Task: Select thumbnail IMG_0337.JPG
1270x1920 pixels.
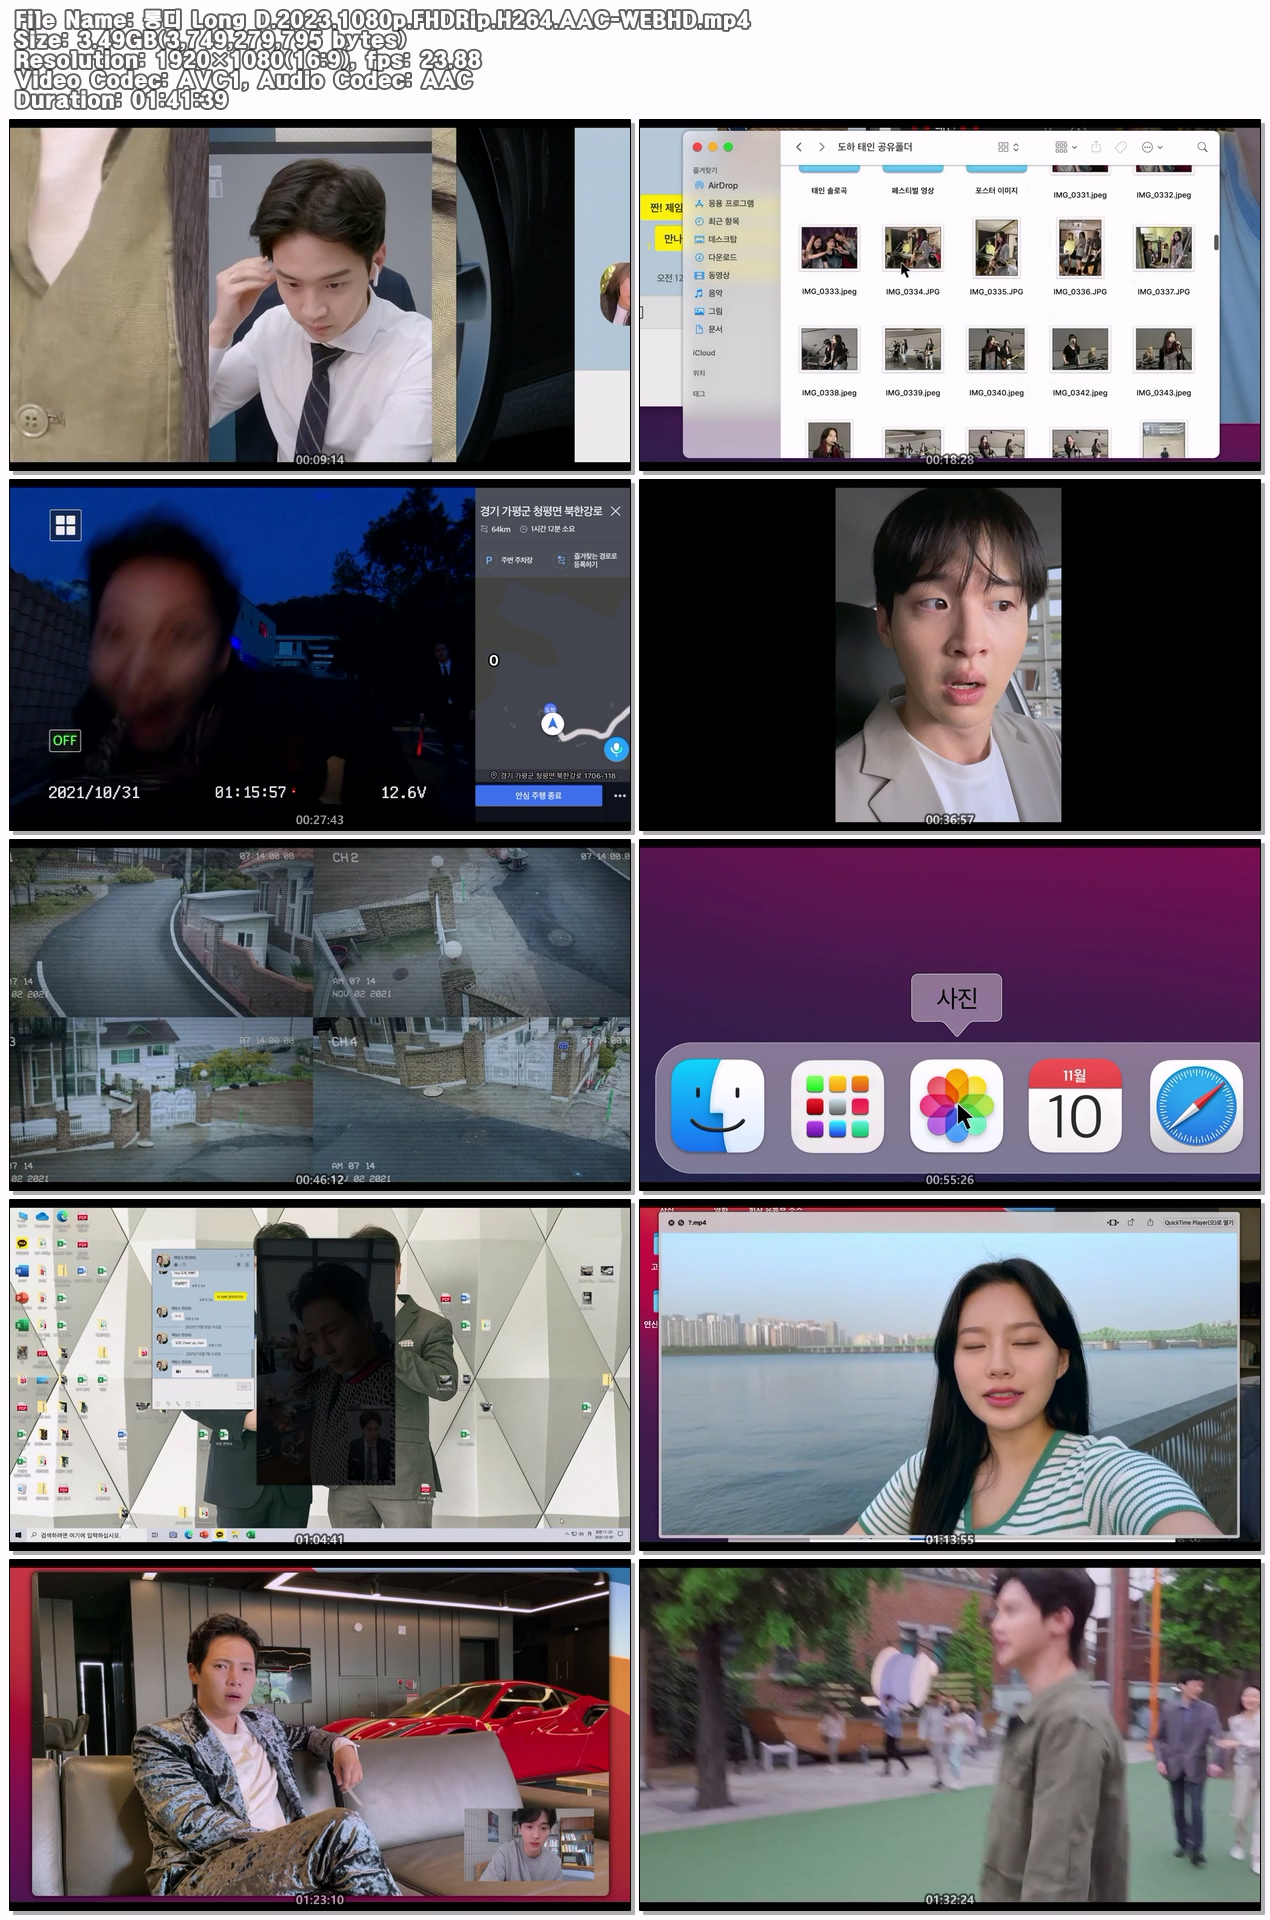Action: point(1163,248)
